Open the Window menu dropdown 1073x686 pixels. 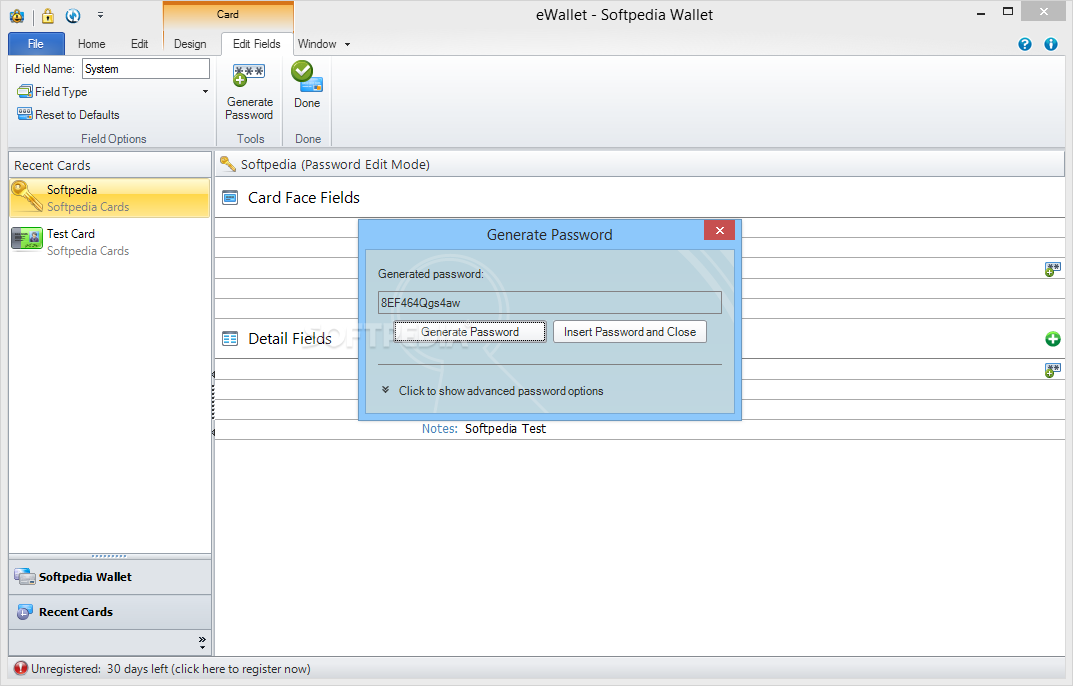tap(324, 44)
